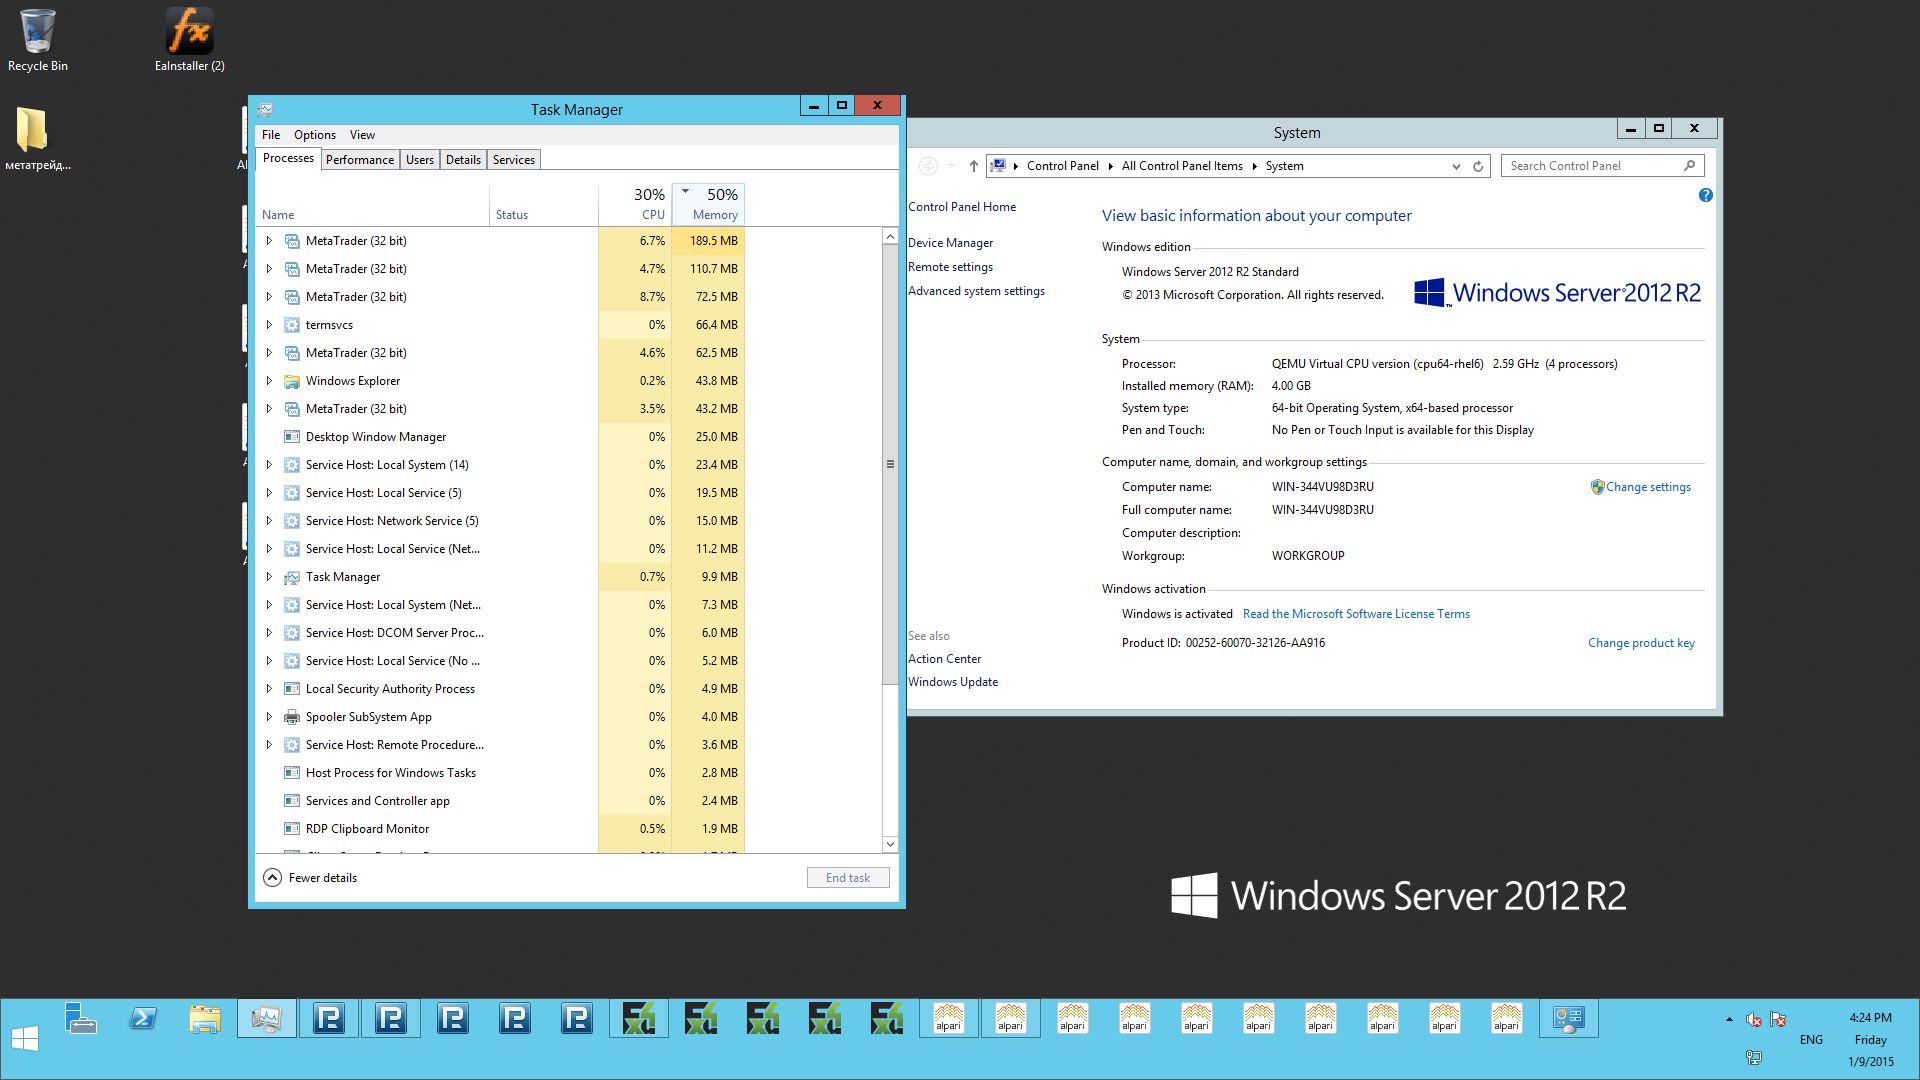Open the address bar history dropdown
Viewport: 1920px width, 1080px height.
(x=1456, y=166)
